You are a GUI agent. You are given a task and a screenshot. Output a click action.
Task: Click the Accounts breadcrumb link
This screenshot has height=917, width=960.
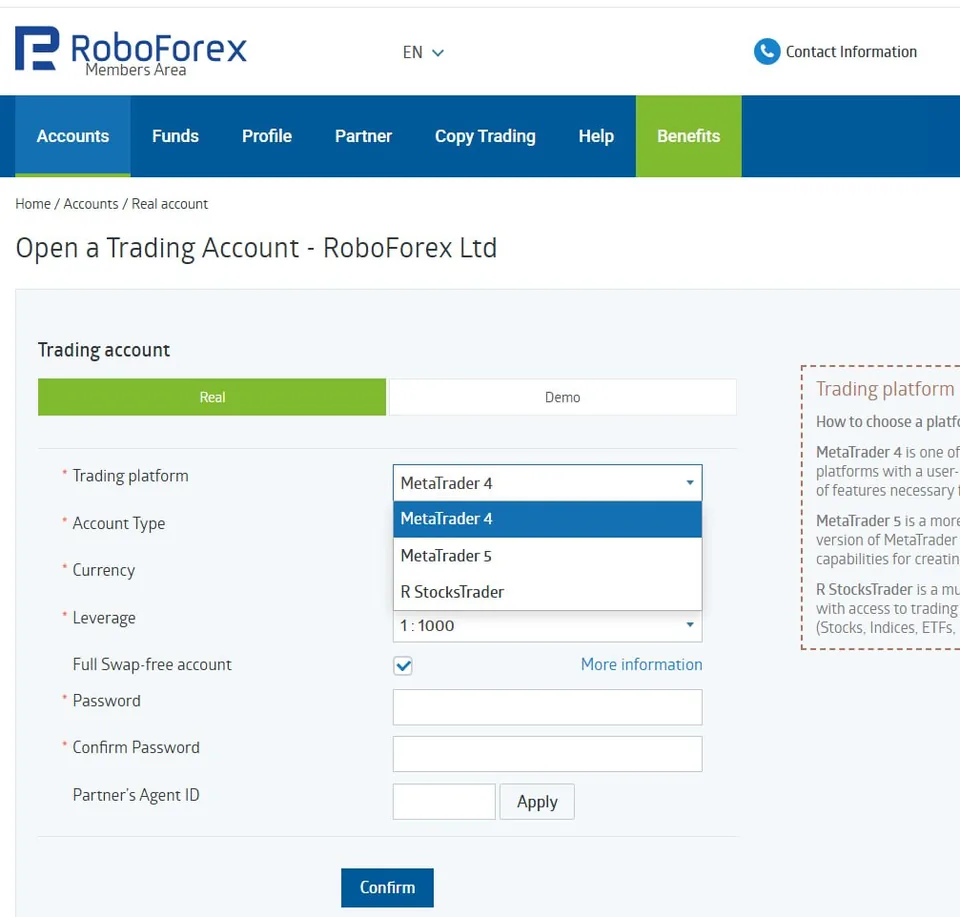[x=91, y=204]
